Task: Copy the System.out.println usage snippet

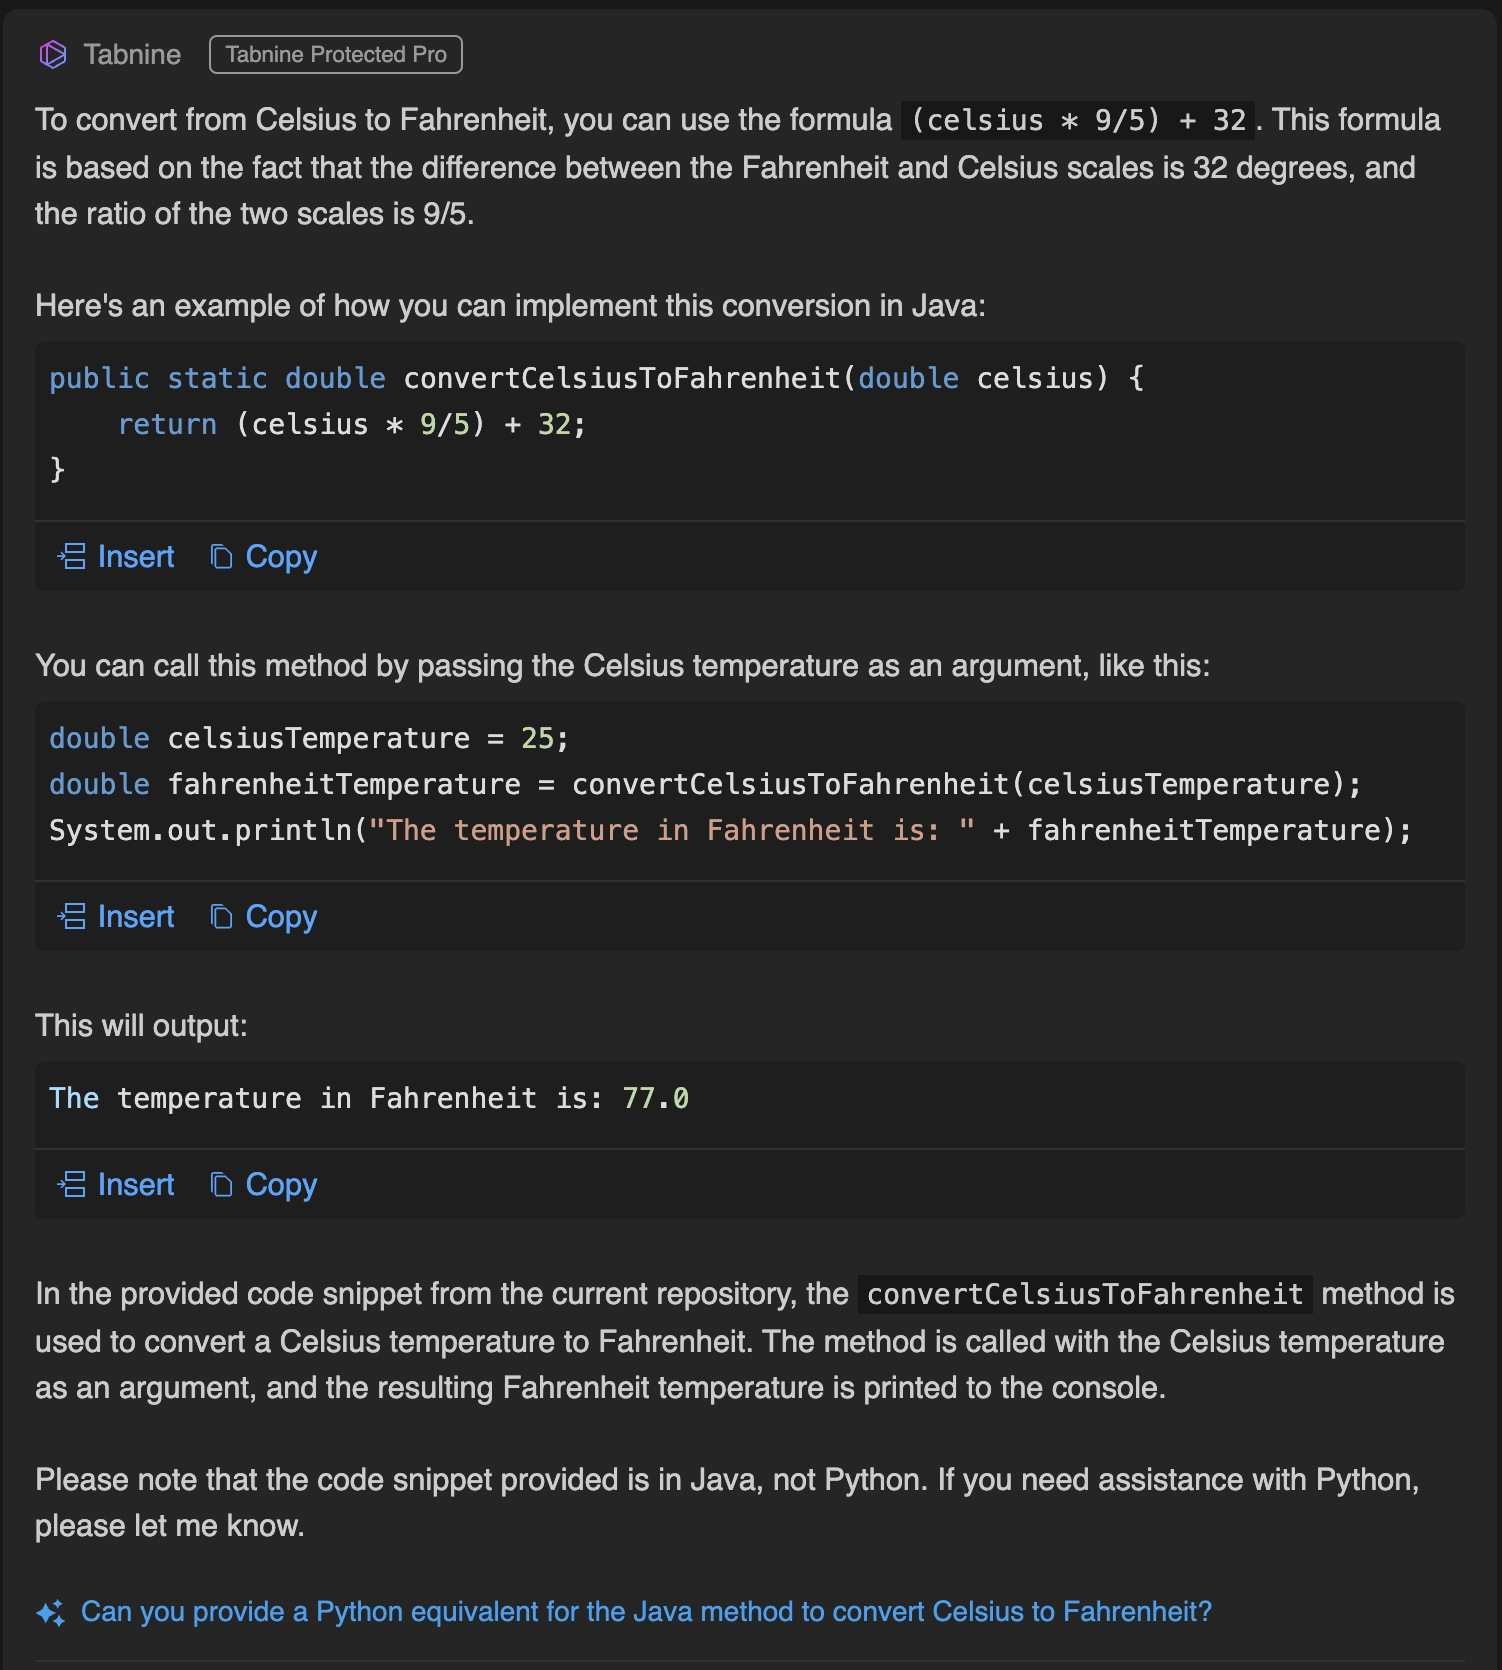Action: pyautogui.click(x=264, y=917)
